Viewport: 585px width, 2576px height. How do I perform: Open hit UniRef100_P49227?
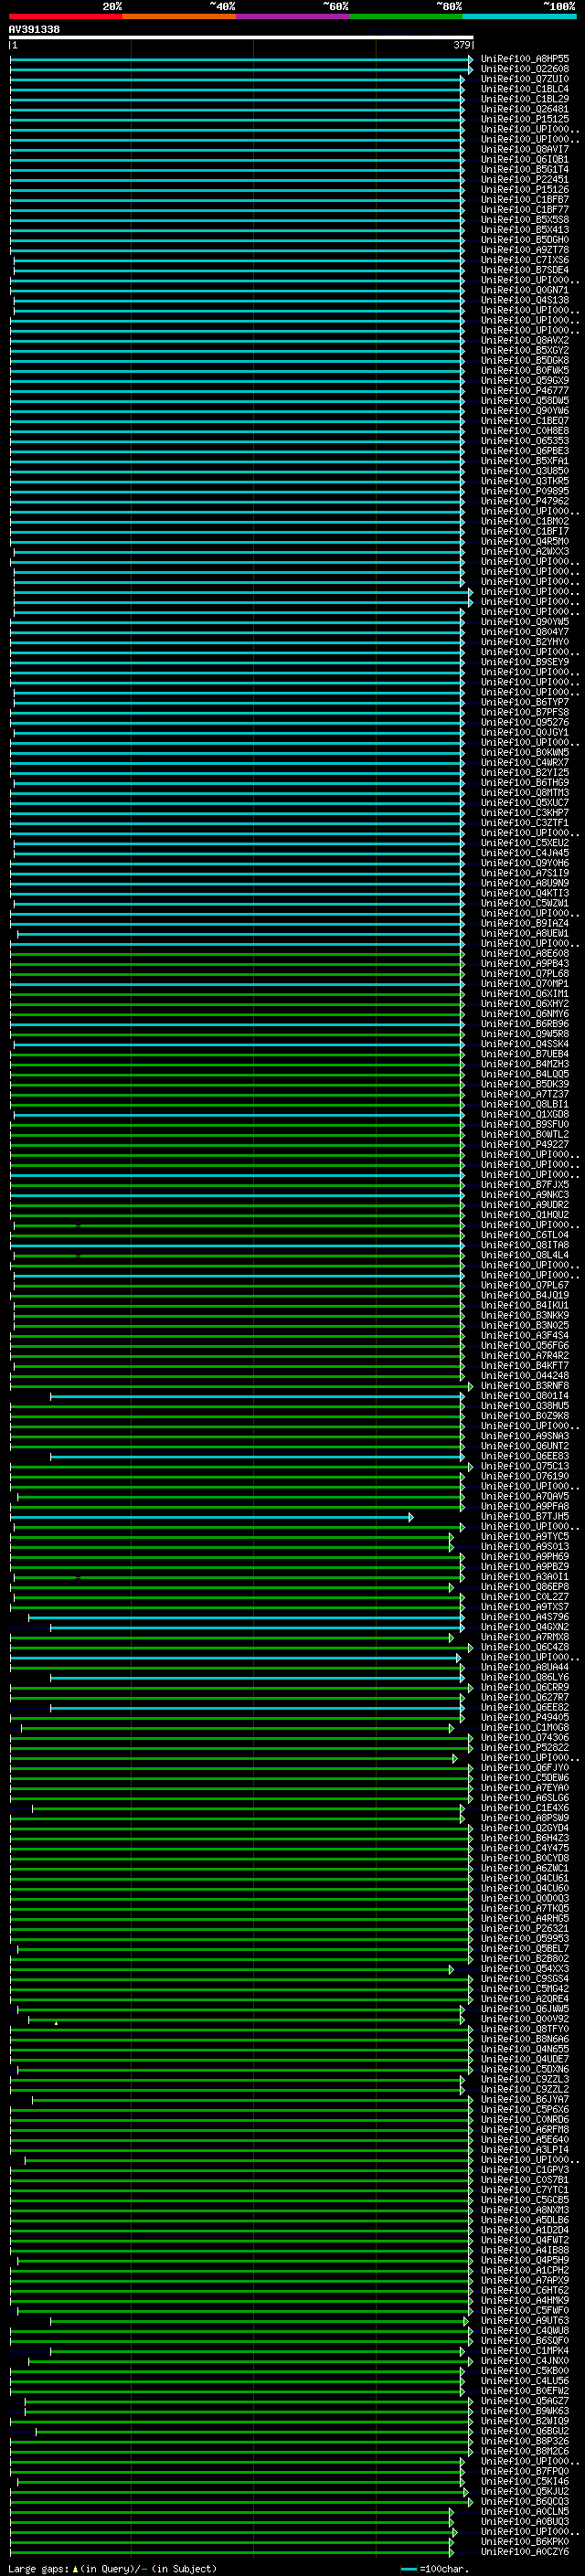click(x=525, y=1144)
